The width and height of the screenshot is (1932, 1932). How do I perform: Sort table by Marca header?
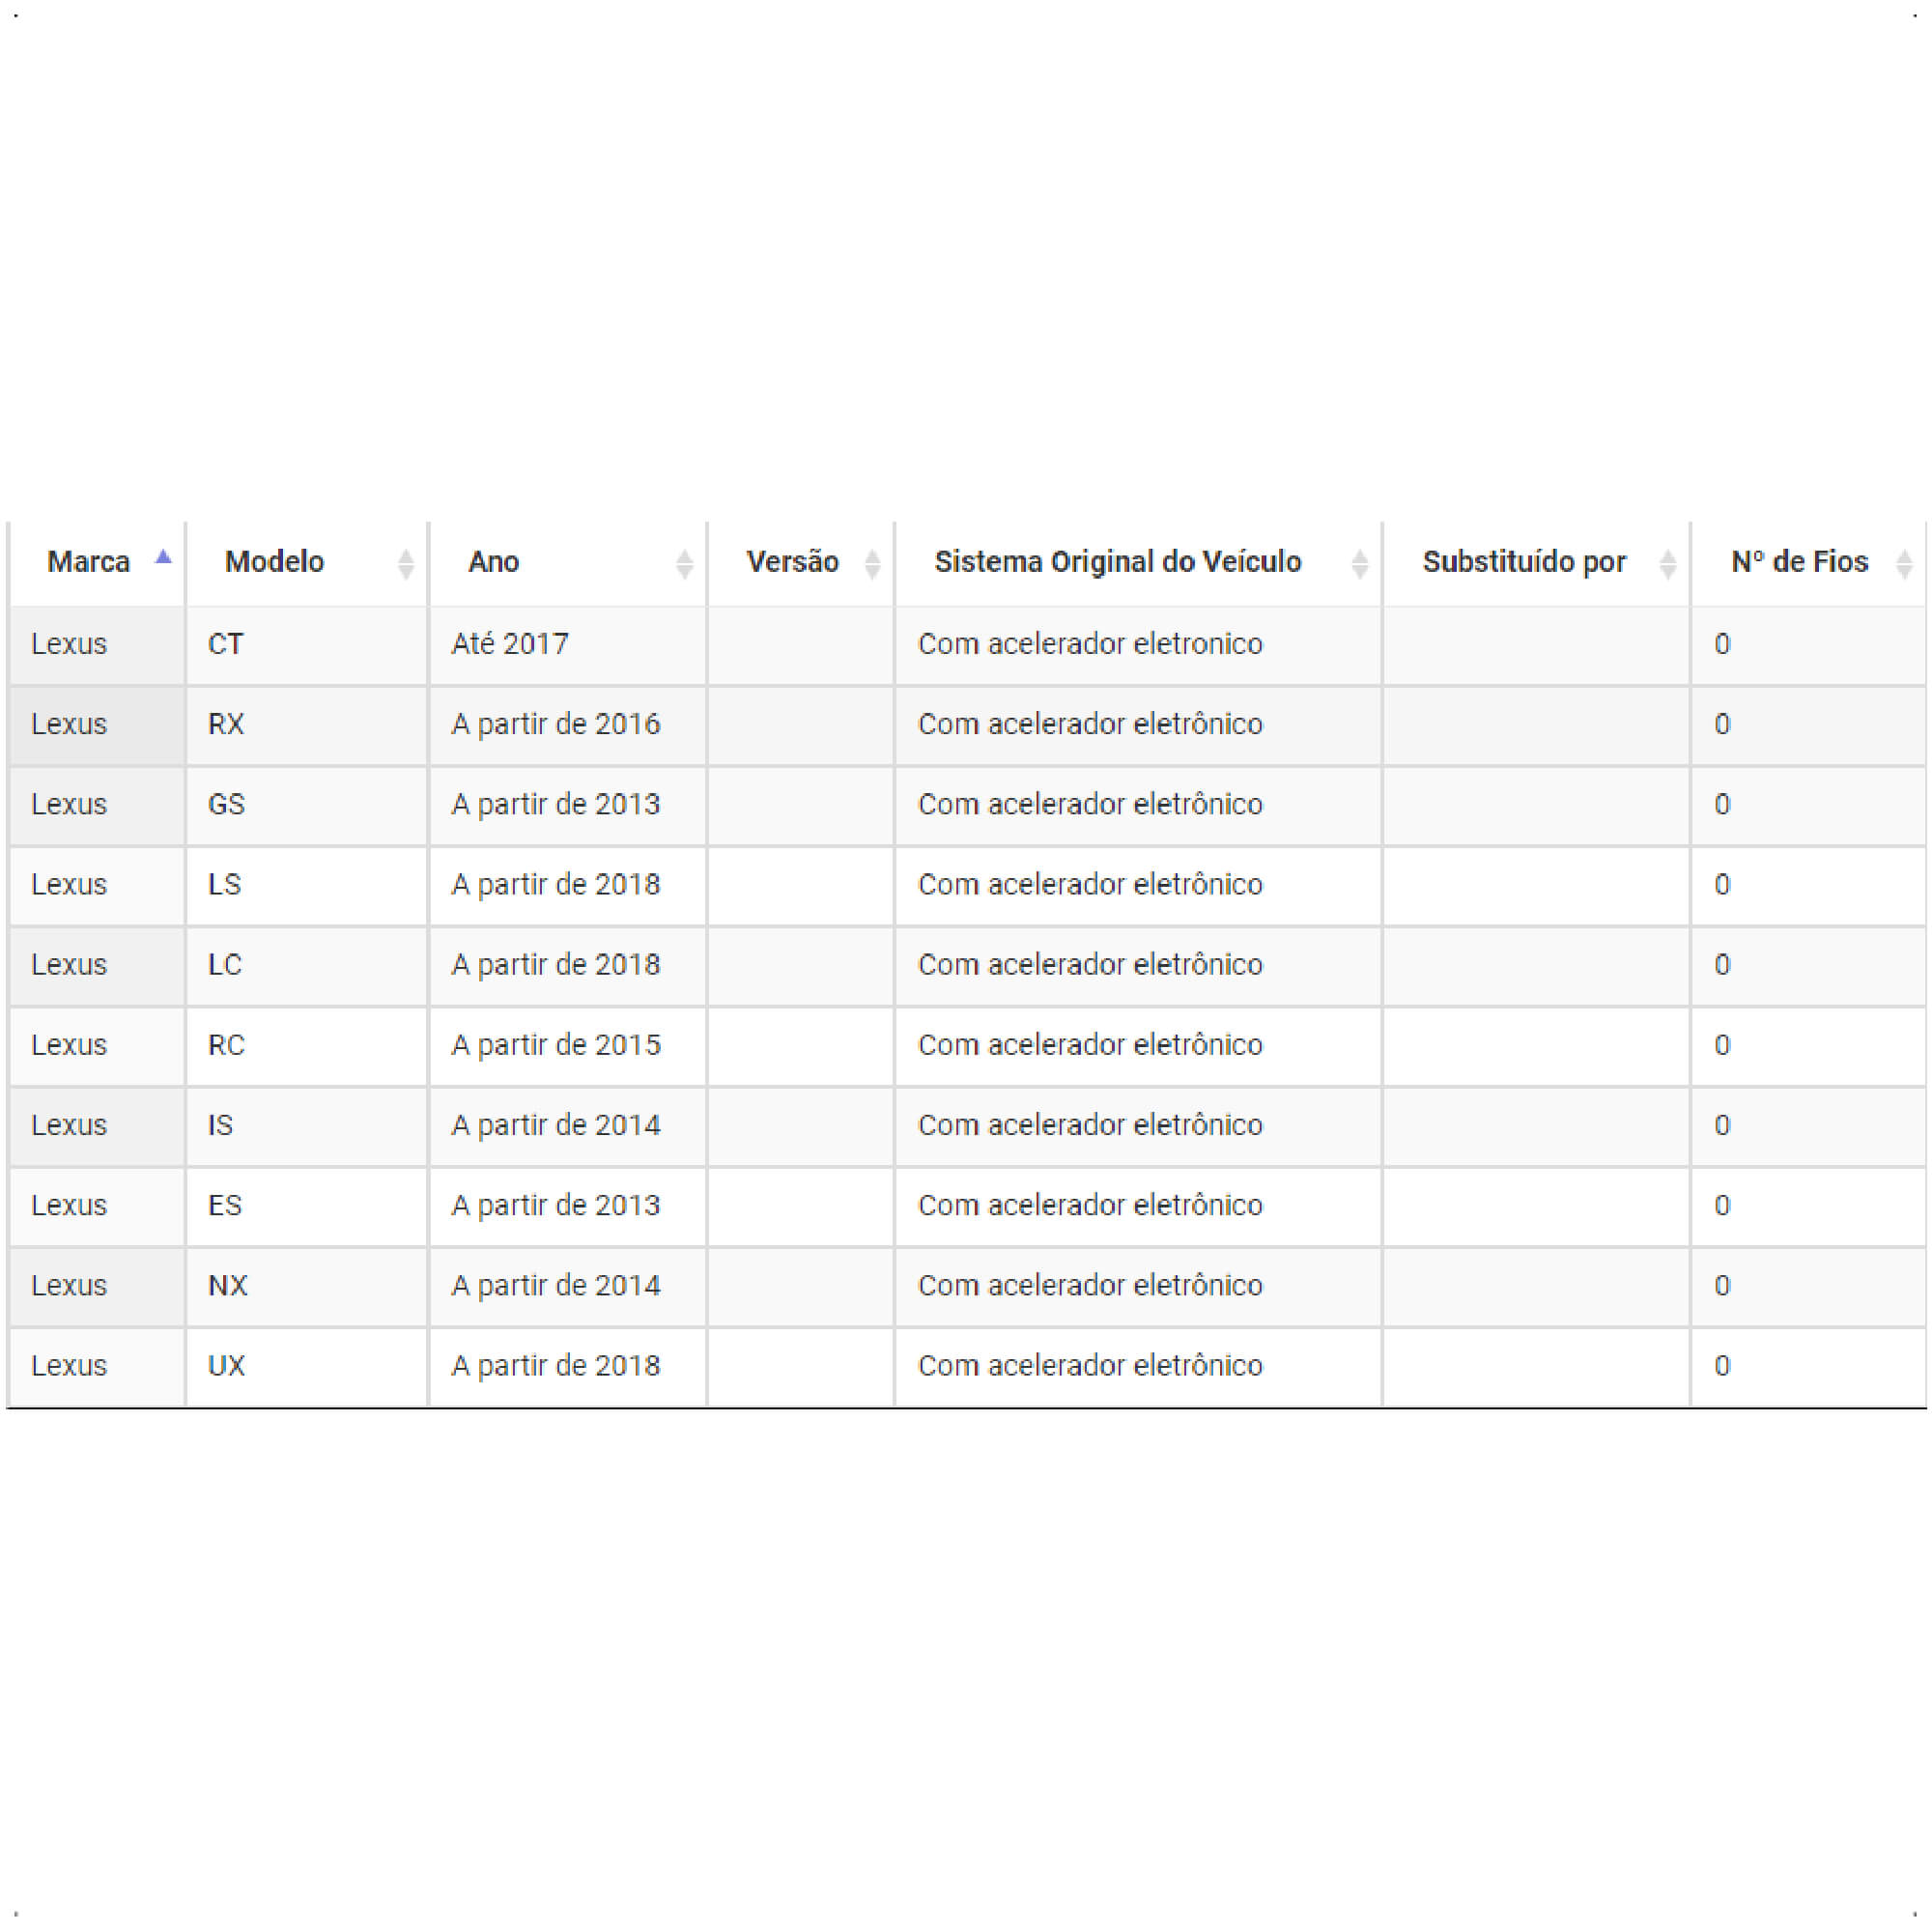point(97,563)
